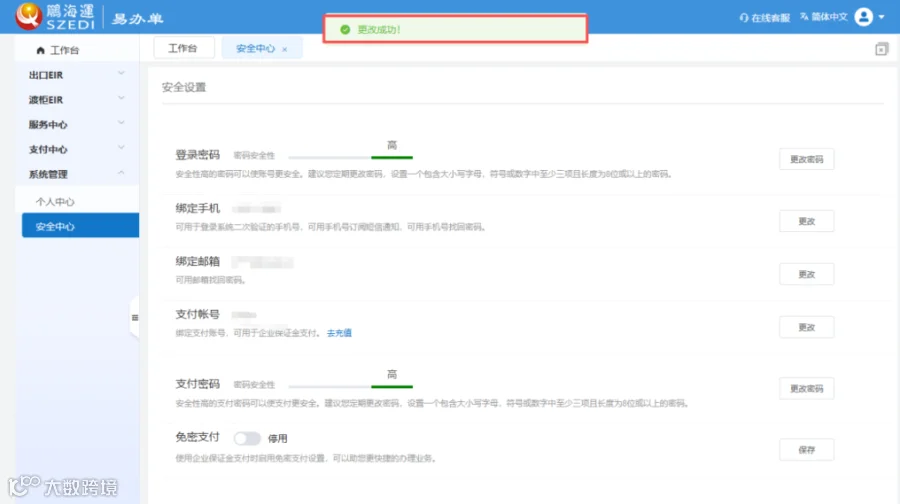Click the 绑定手机 label
Viewport: 900px width, 504px height.
197,208
